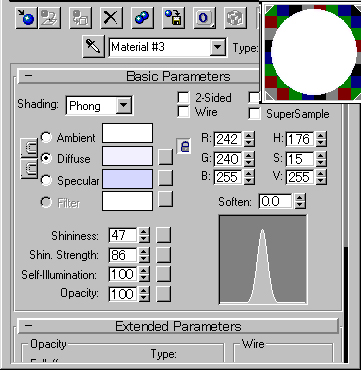Click the Material Effects Channel icon

(x=204, y=17)
